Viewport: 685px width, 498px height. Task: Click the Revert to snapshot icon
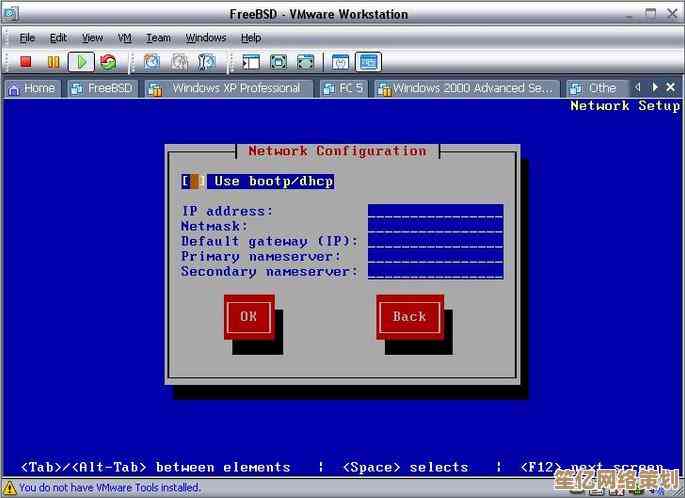(178, 62)
